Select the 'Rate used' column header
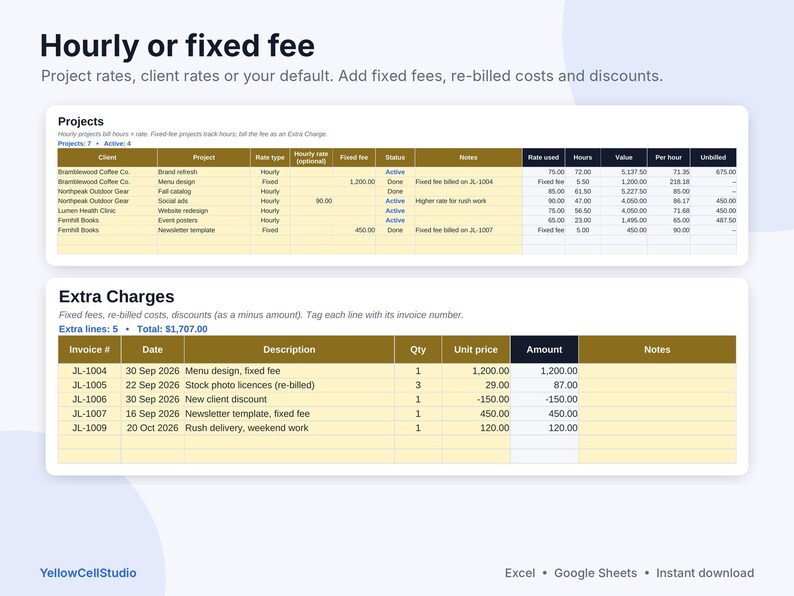This screenshot has width=794, height=596. 543,157
